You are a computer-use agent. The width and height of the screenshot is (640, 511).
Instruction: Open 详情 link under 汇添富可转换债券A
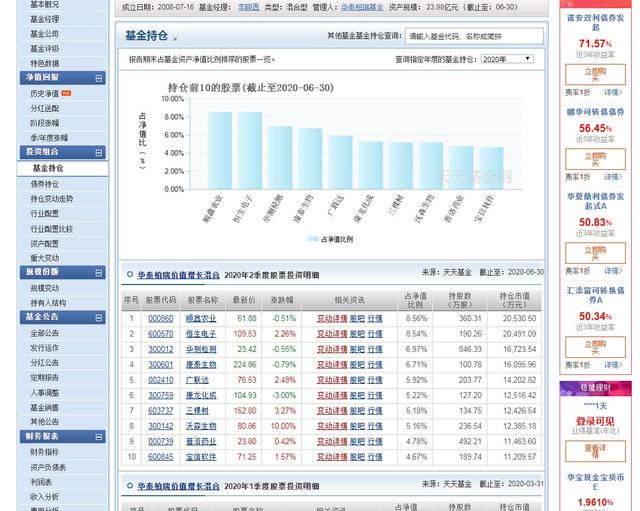(x=613, y=365)
